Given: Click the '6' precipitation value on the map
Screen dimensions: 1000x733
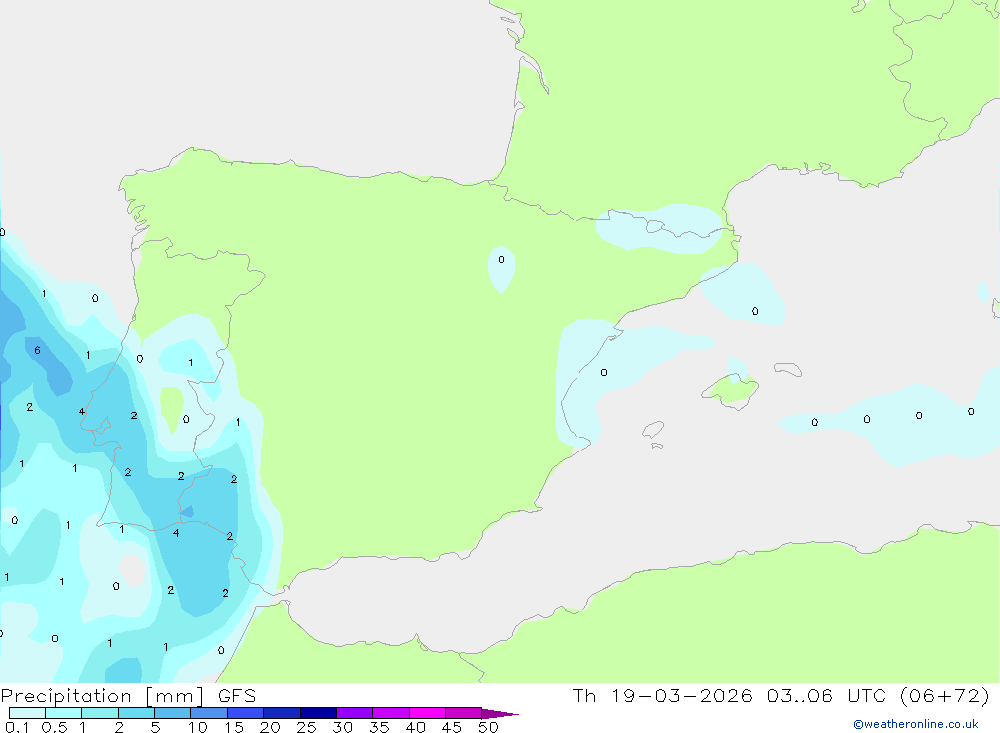Looking at the screenshot, I should pos(38,350).
